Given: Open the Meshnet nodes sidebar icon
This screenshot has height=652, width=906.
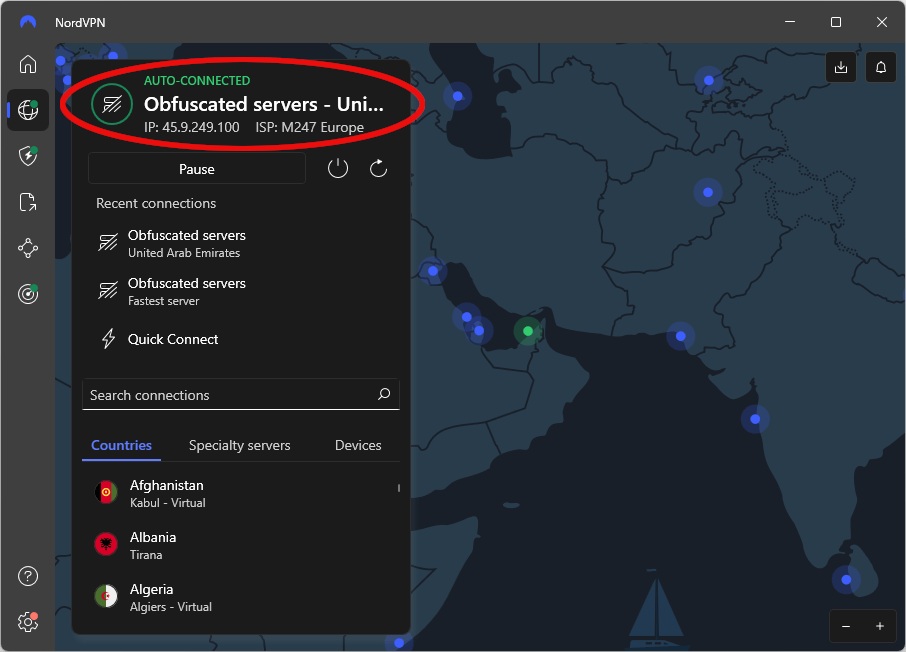Looking at the screenshot, I should click(x=28, y=249).
